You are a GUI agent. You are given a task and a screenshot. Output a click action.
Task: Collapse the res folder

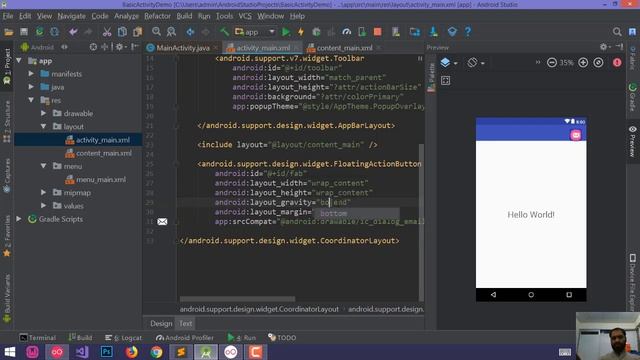click(x=31, y=100)
